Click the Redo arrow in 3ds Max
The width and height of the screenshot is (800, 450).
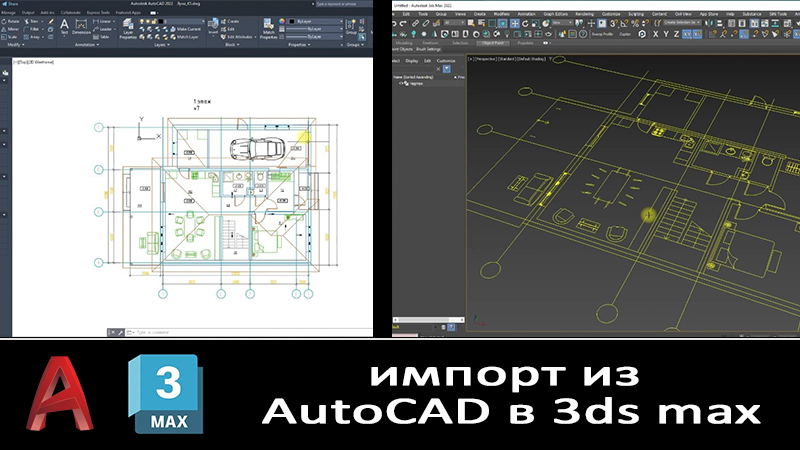[x=403, y=23]
